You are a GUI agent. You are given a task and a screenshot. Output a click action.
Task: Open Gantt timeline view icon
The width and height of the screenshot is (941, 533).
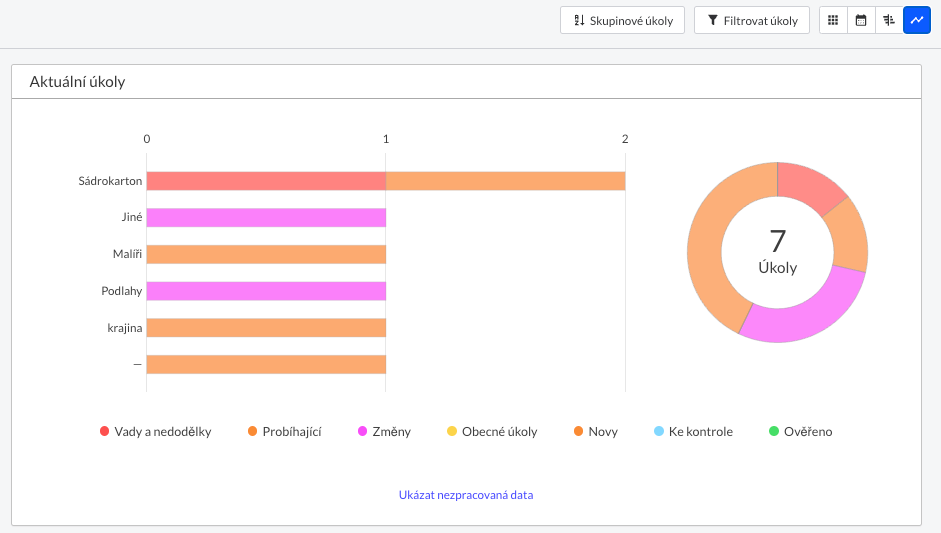tap(889, 20)
